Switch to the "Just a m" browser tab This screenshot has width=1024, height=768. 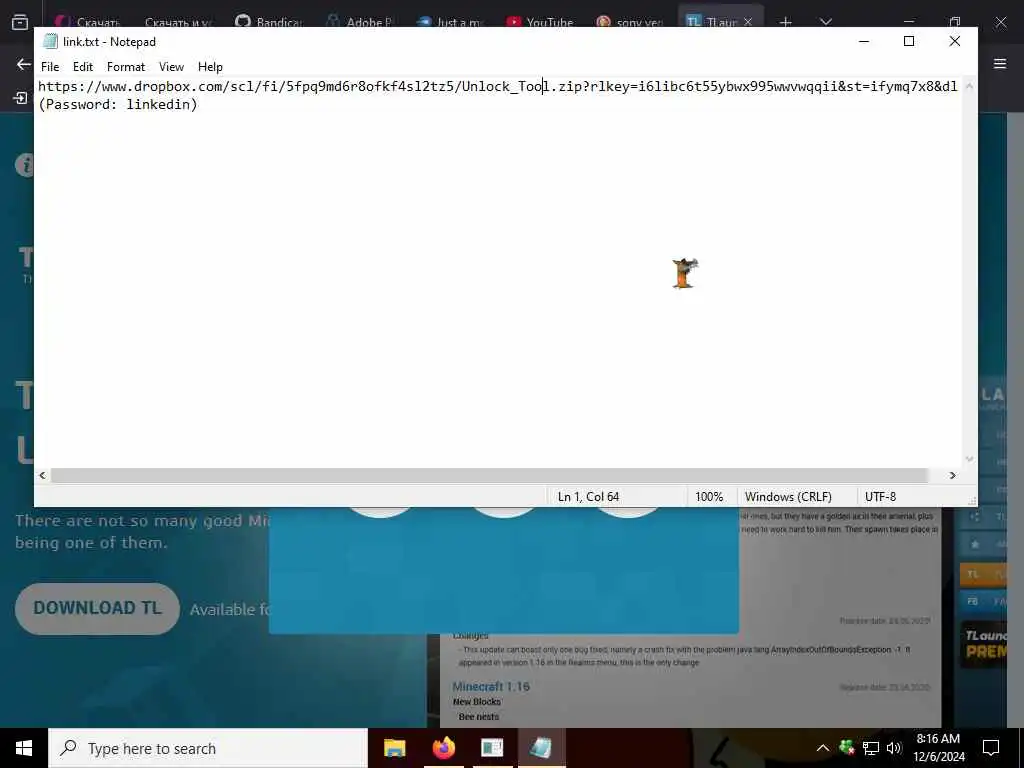(451, 22)
